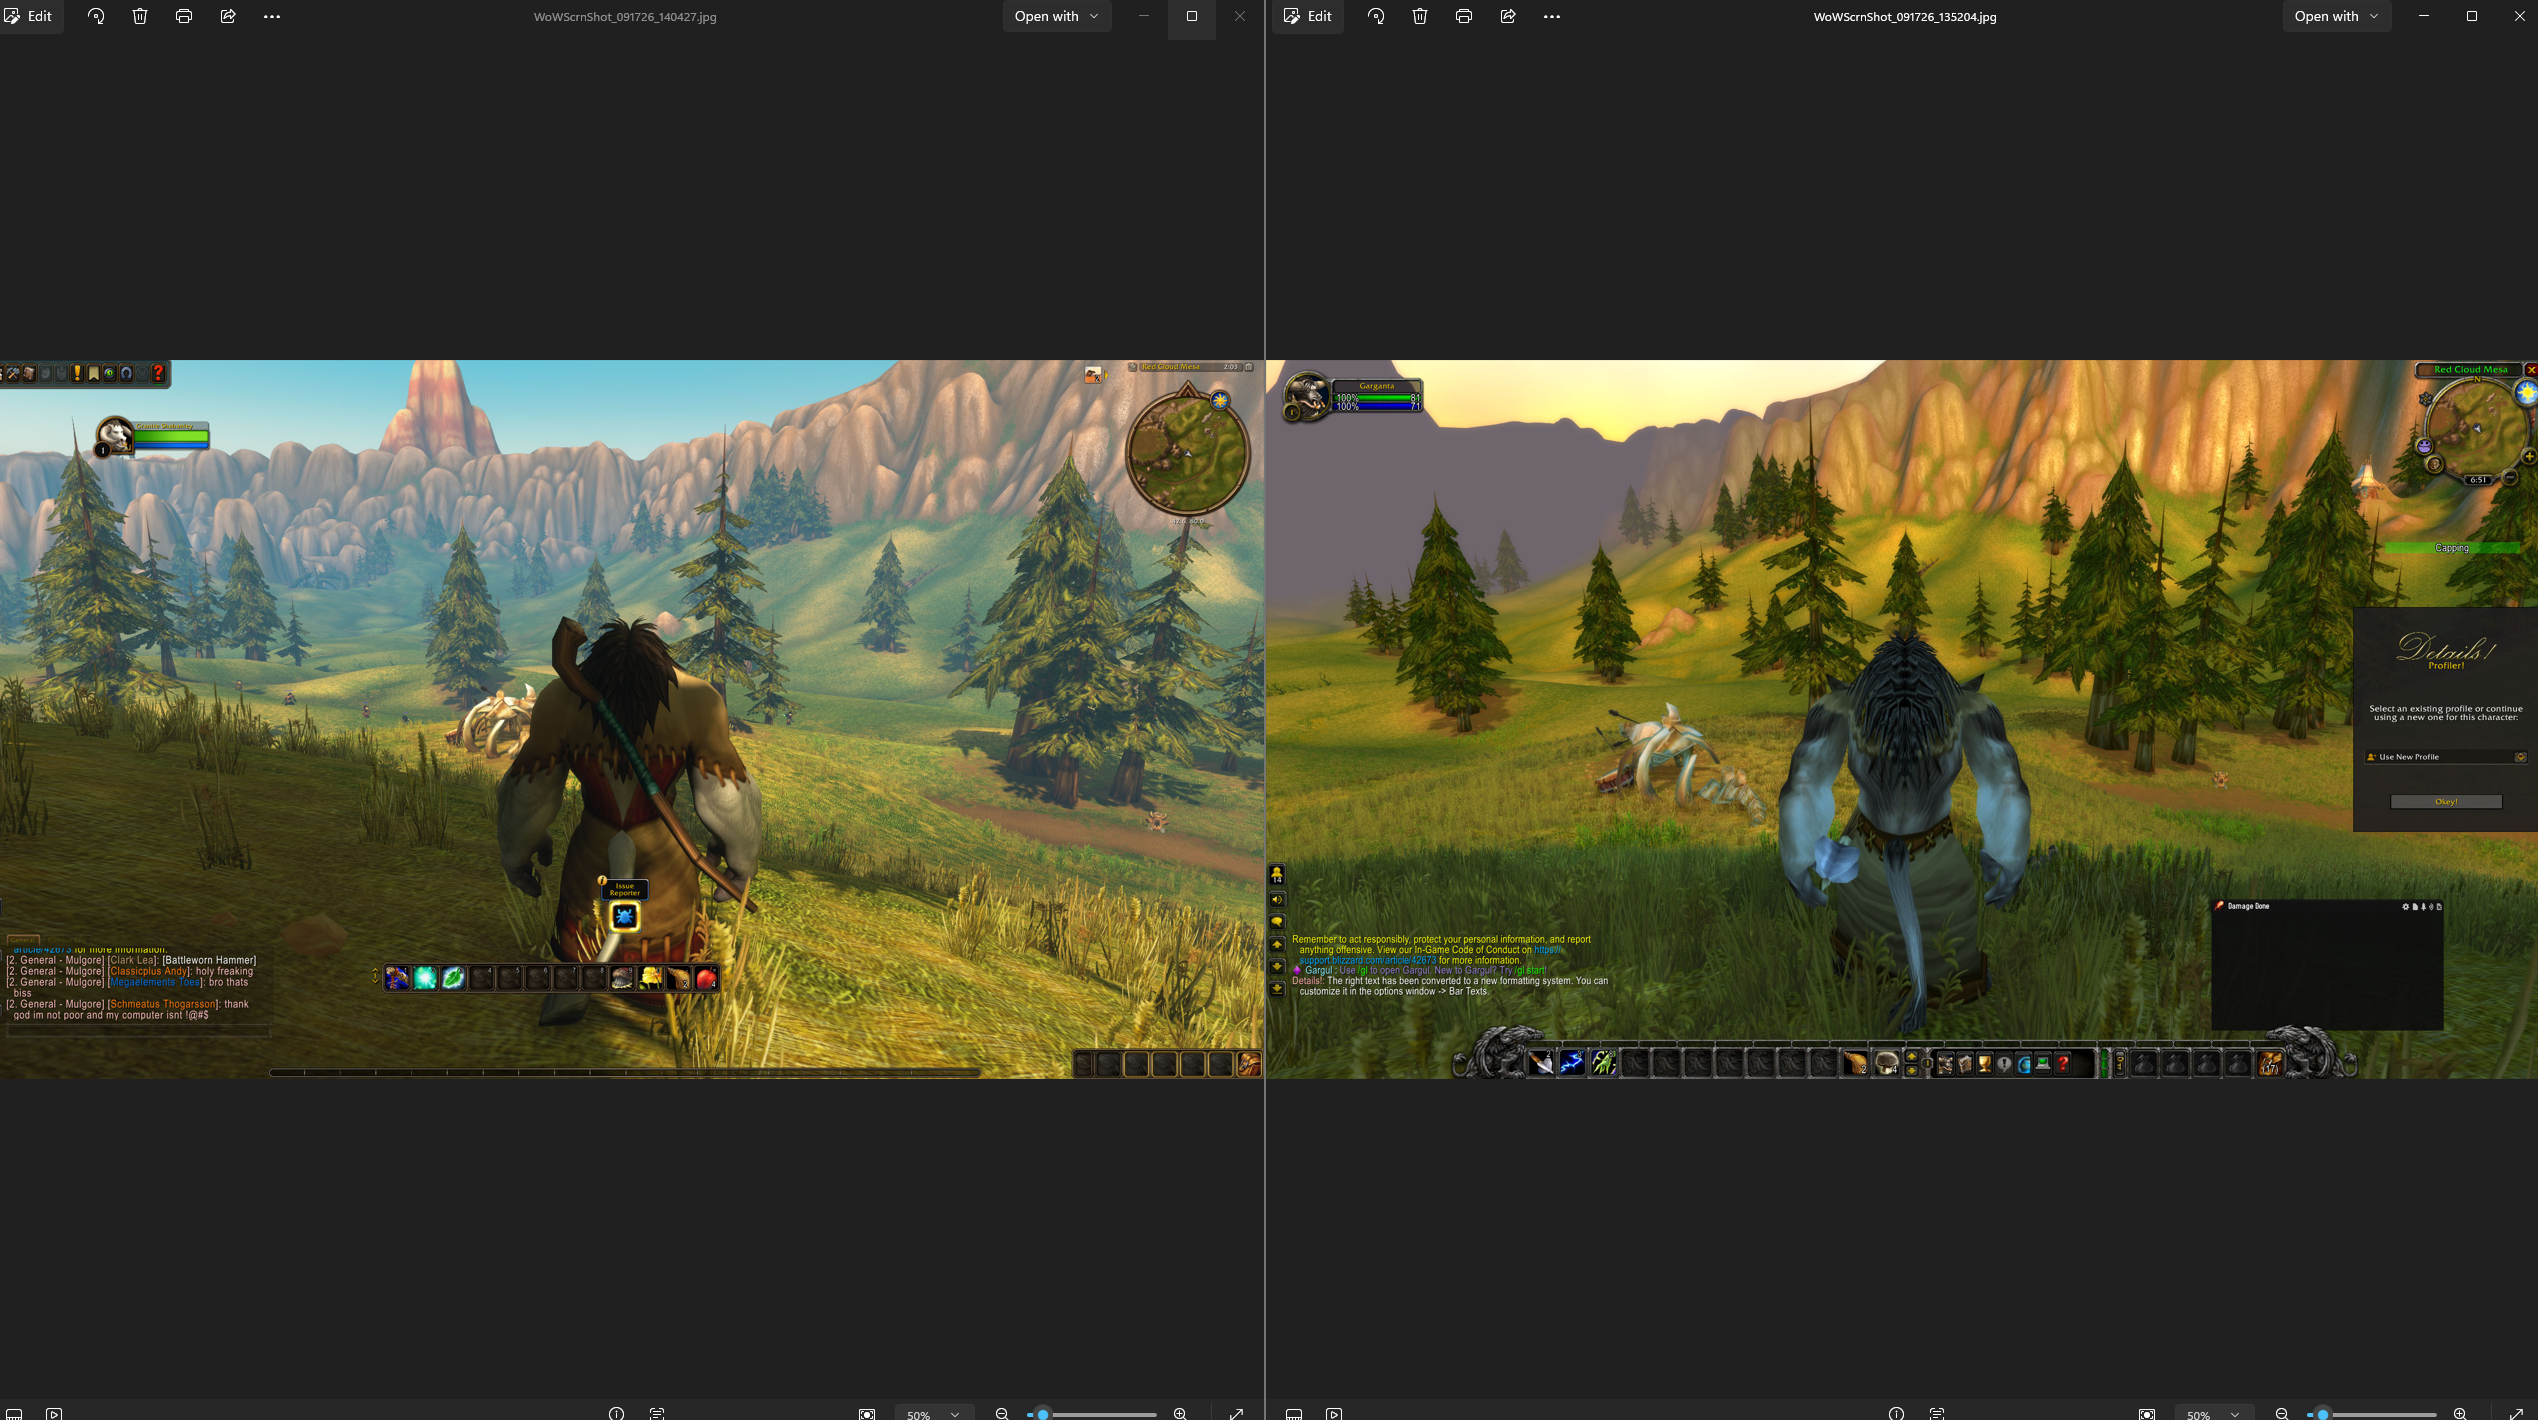Click Edit in the right 135204 window
This screenshot has width=2538, height=1420.
(1308, 16)
